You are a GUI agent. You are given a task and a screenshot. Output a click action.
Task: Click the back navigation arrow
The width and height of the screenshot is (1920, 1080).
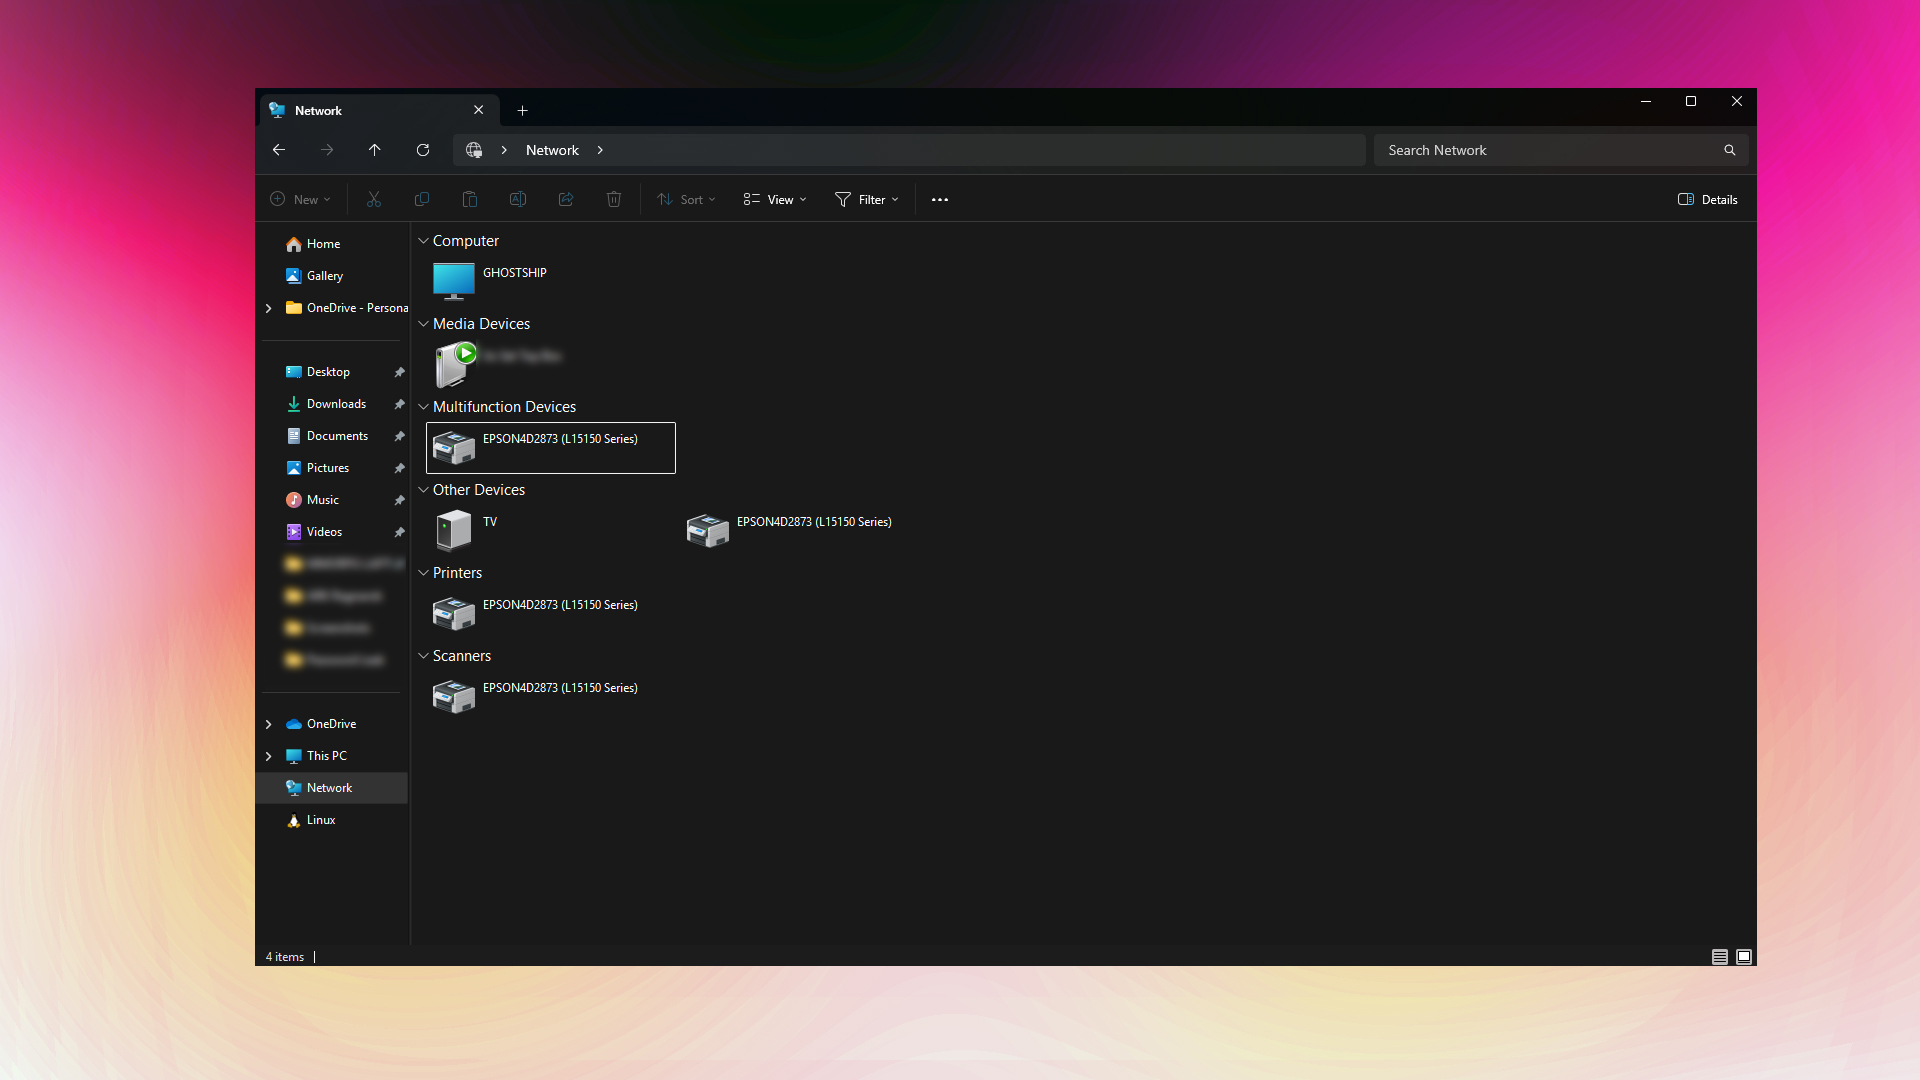click(279, 150)
